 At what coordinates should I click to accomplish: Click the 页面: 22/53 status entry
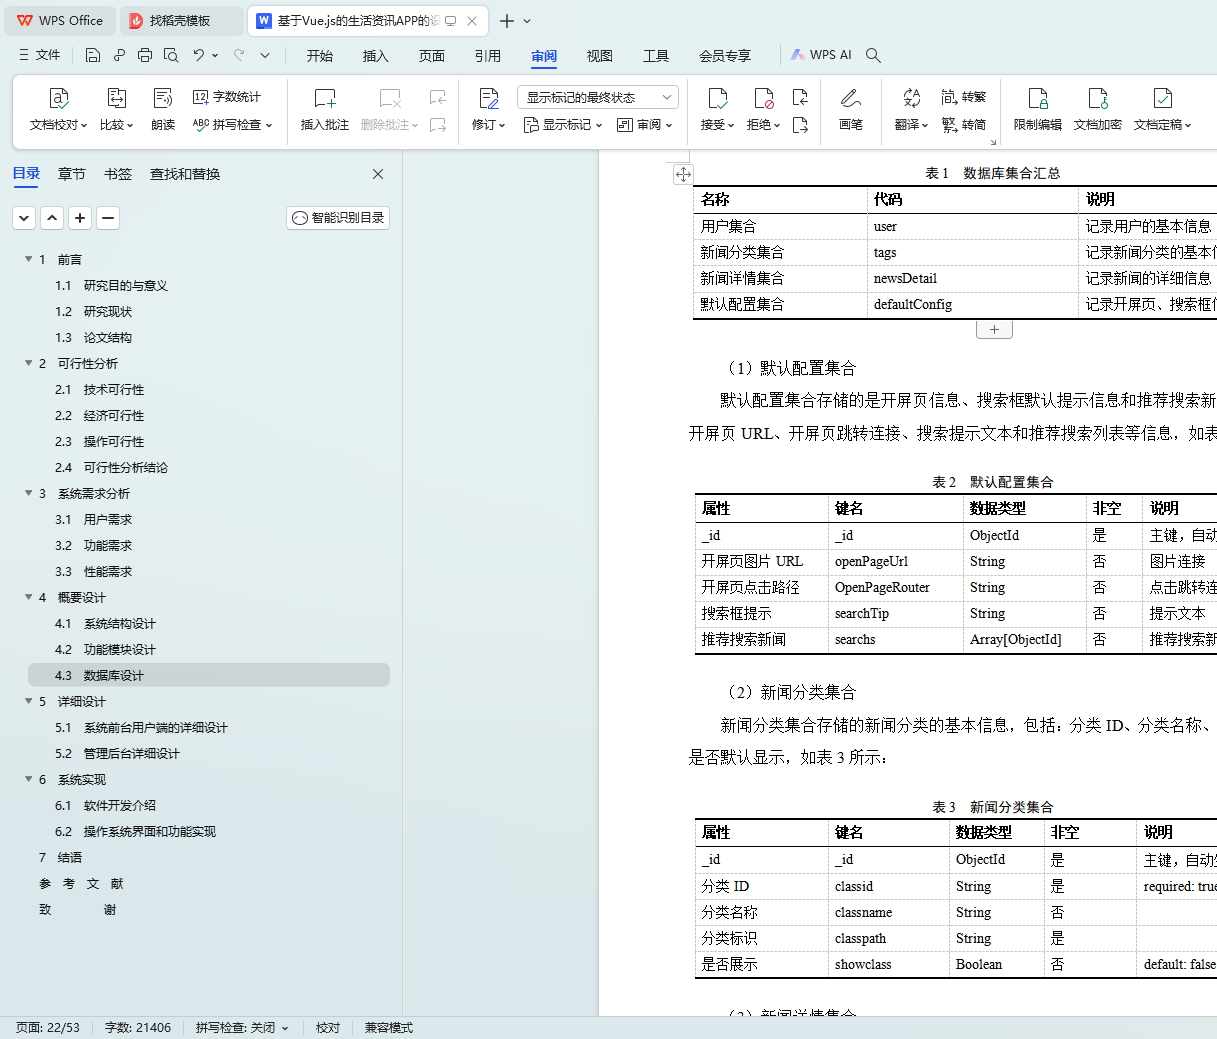point(48,1028)
